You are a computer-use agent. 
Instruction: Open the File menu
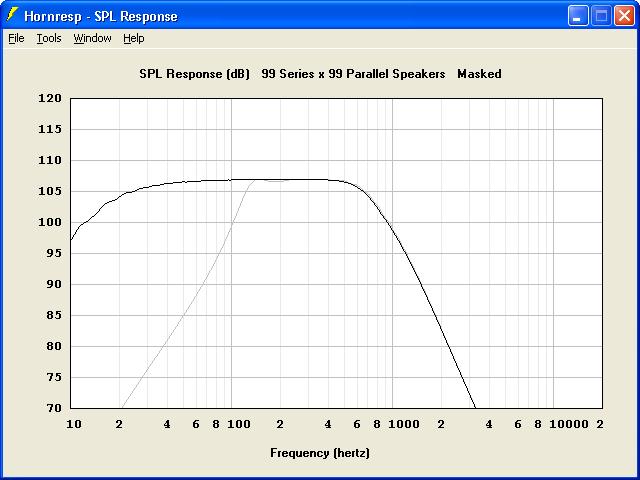coord(16,38)
